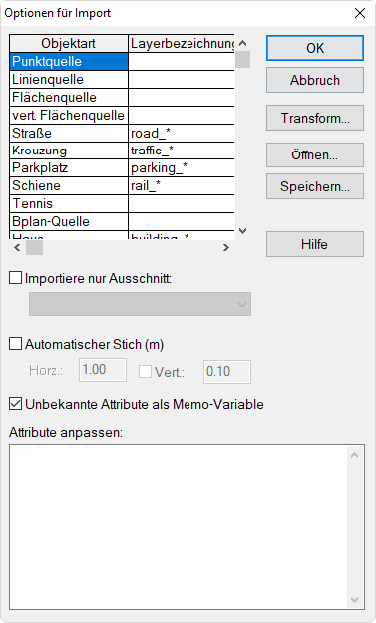This screenshot has width=376, height=623.
Task: Select the Flächenquelle row
Action: (122, 97)
